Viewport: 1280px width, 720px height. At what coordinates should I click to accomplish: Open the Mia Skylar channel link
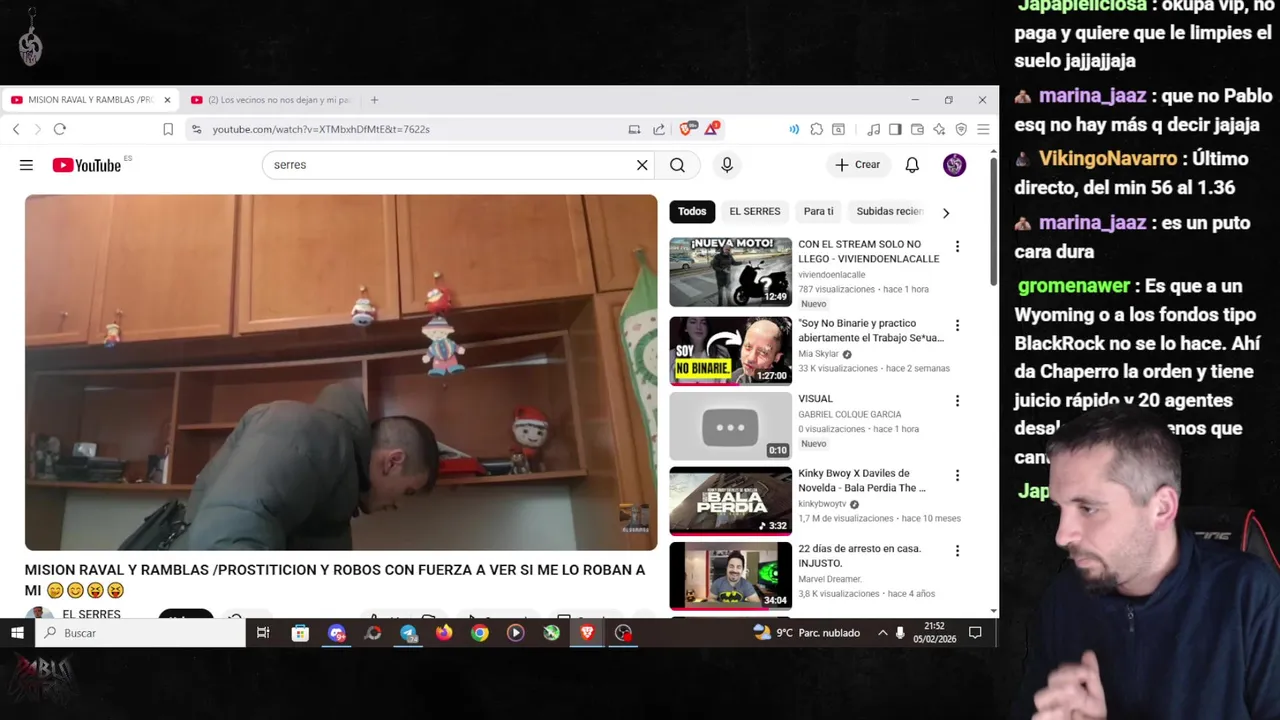[818, 354]
